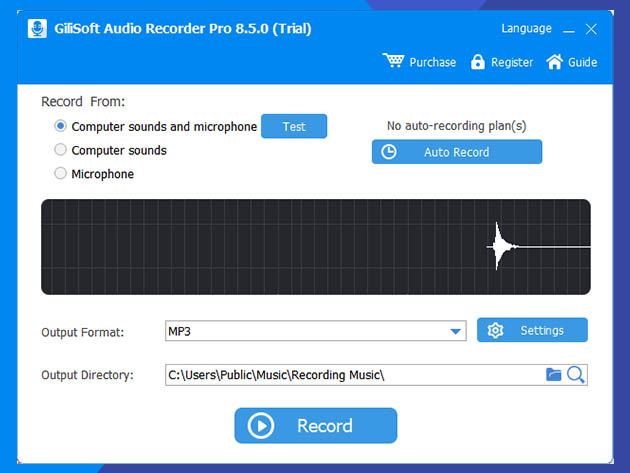Start recording with the Record button label

(x=325, y=426)
